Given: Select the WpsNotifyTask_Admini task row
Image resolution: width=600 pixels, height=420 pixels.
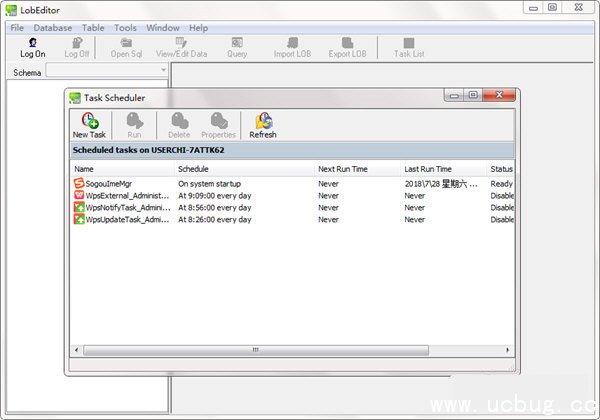Looking at the screenshot, I should (x=120, y=208).
